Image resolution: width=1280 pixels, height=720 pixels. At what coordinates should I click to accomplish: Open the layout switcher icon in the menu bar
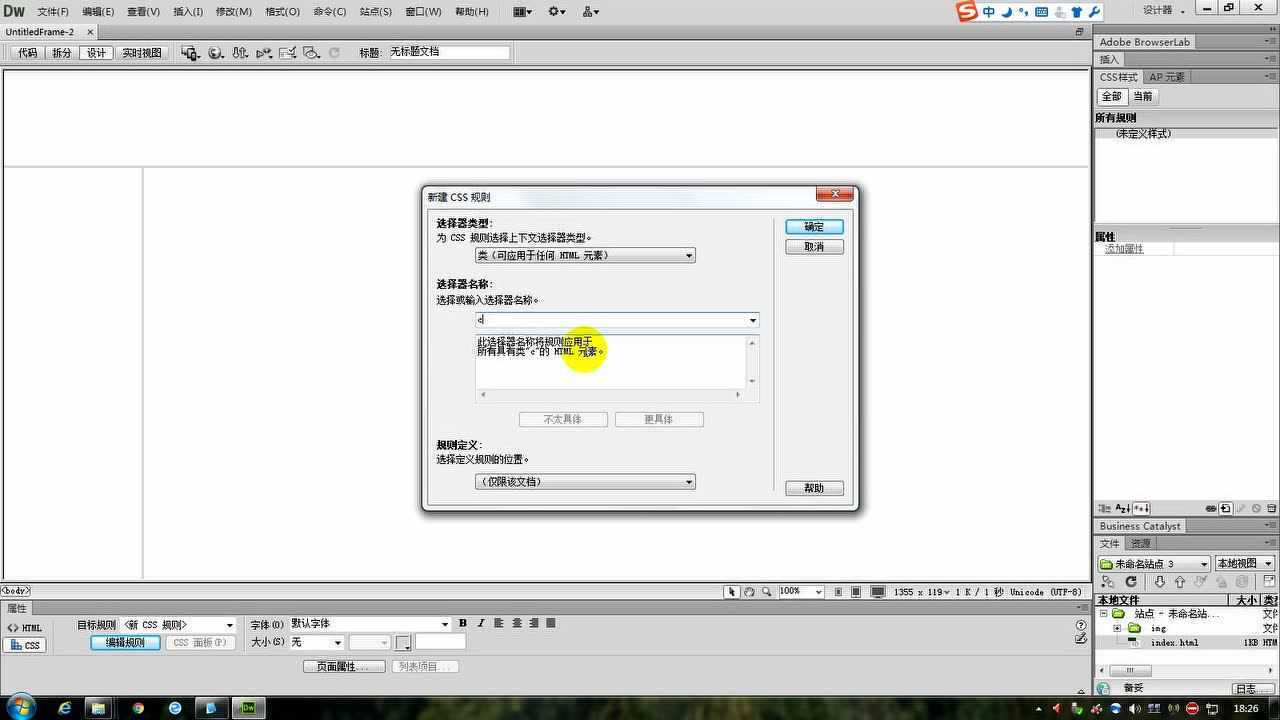click(523, 11)
